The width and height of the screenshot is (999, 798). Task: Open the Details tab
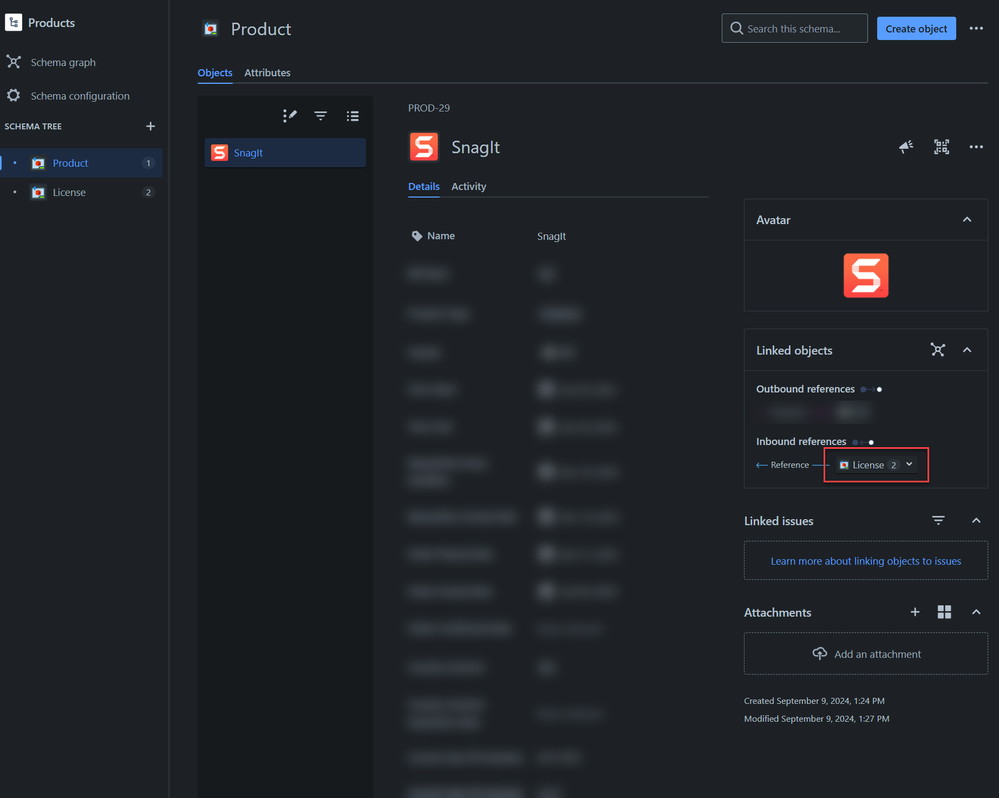tap(424, 187)
